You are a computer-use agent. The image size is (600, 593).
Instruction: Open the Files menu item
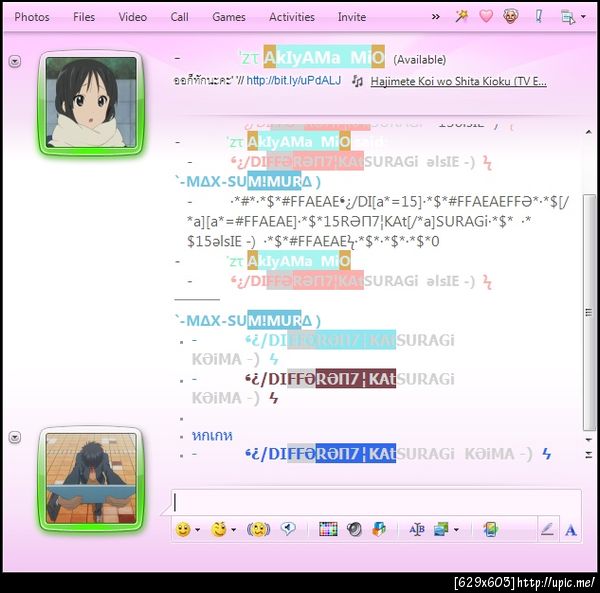coord(84,17)
